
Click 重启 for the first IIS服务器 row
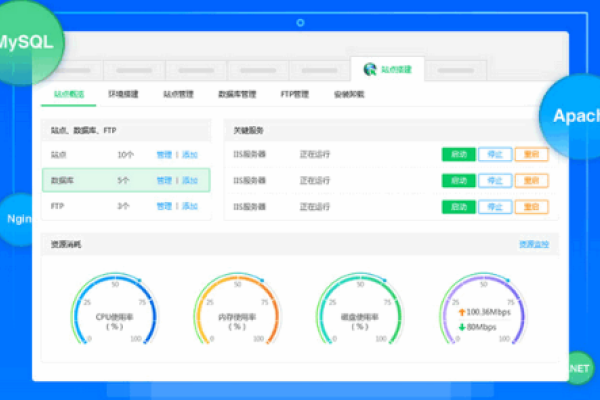click(x=532, y=154)
